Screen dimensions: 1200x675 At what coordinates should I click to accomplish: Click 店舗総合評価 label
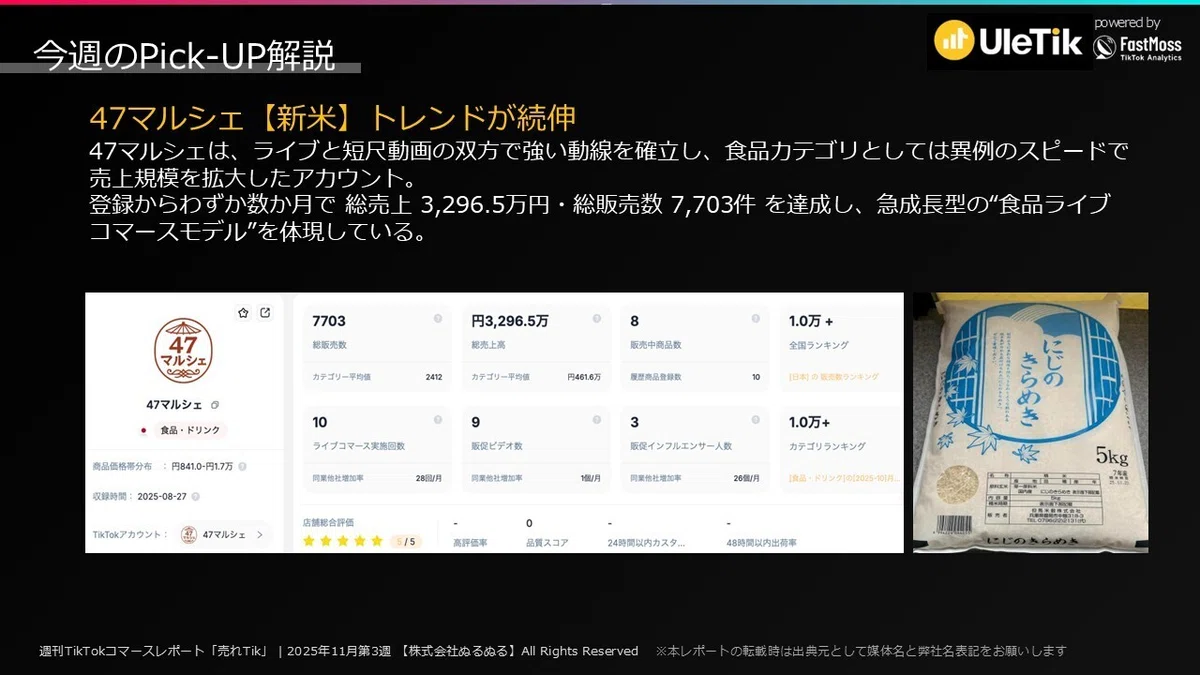[x=328, y=522]
